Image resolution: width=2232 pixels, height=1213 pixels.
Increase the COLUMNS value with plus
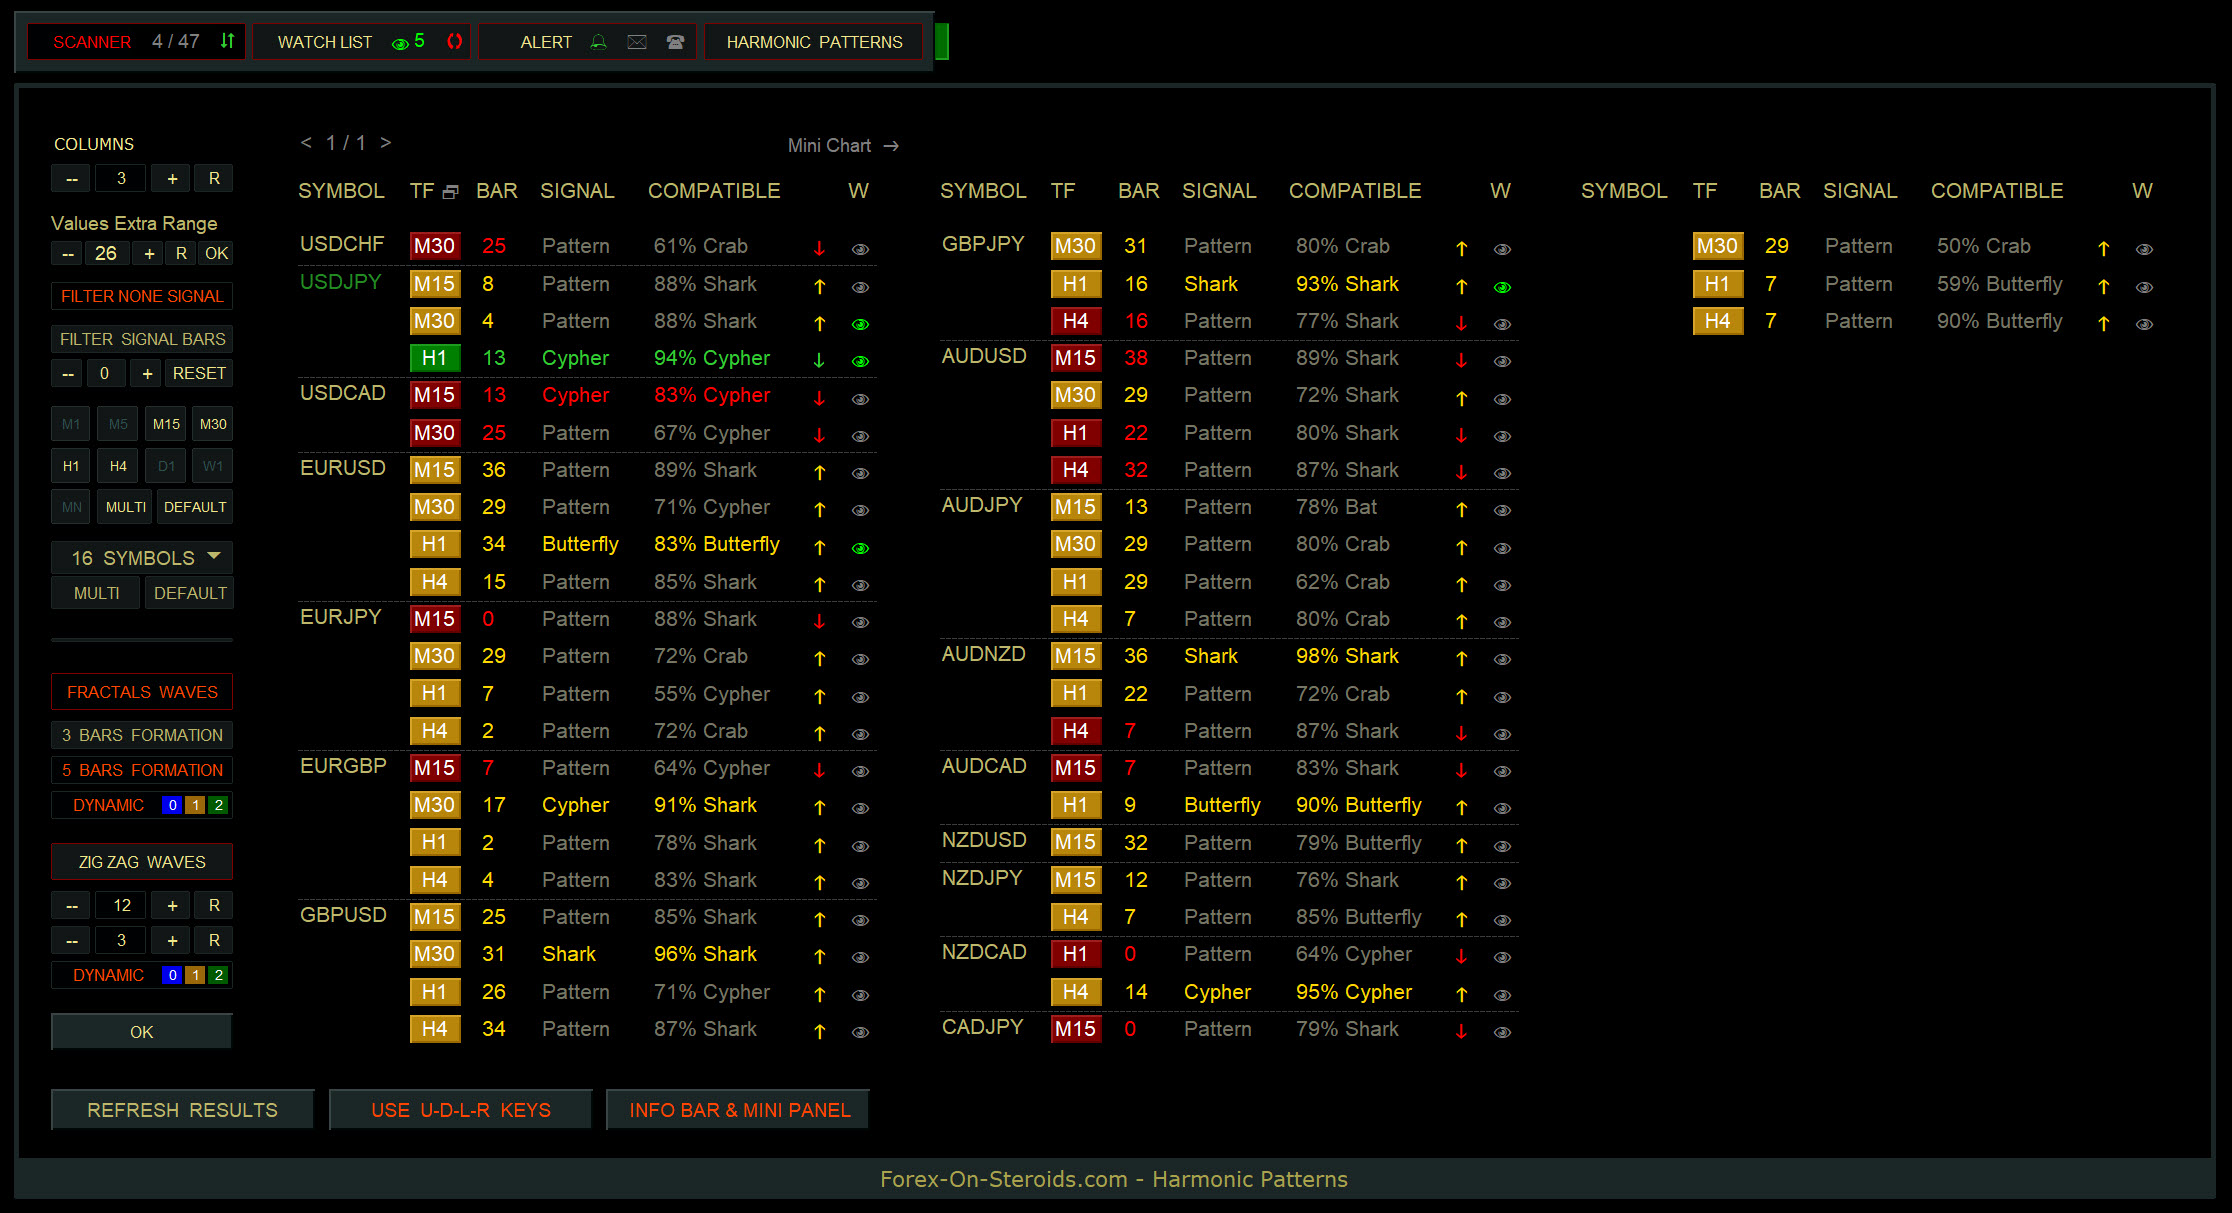[x=172, y=178]
